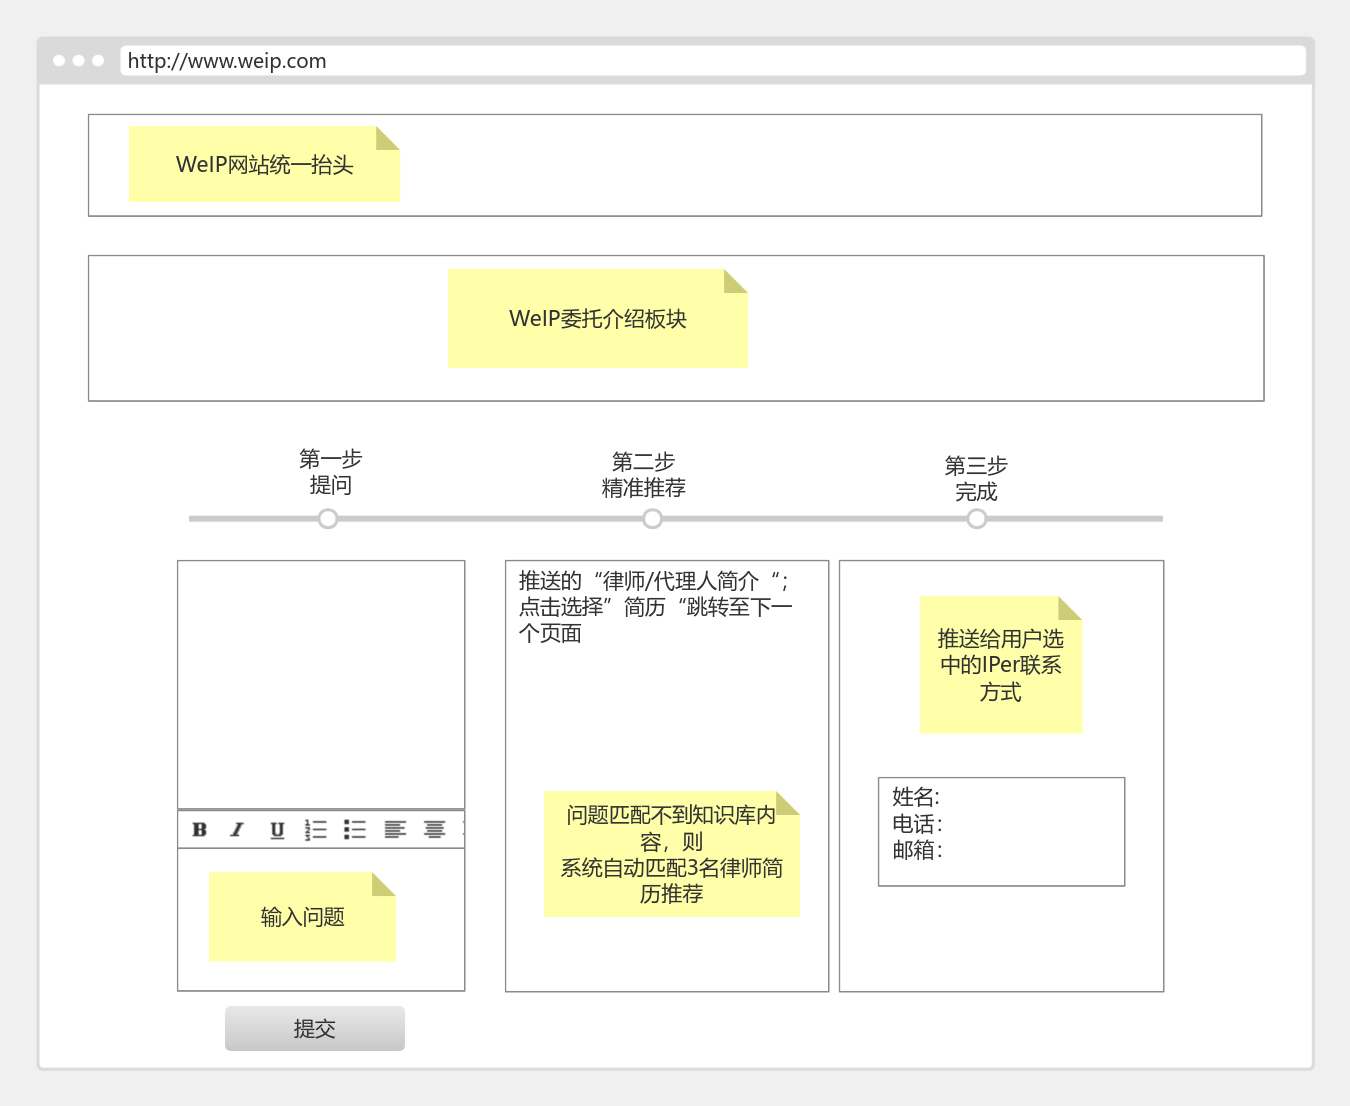This screenshot has width=1350, height=1106.
Task: Click the 第二步 精准推荐 progress circle
Action: tap(652, 518)
